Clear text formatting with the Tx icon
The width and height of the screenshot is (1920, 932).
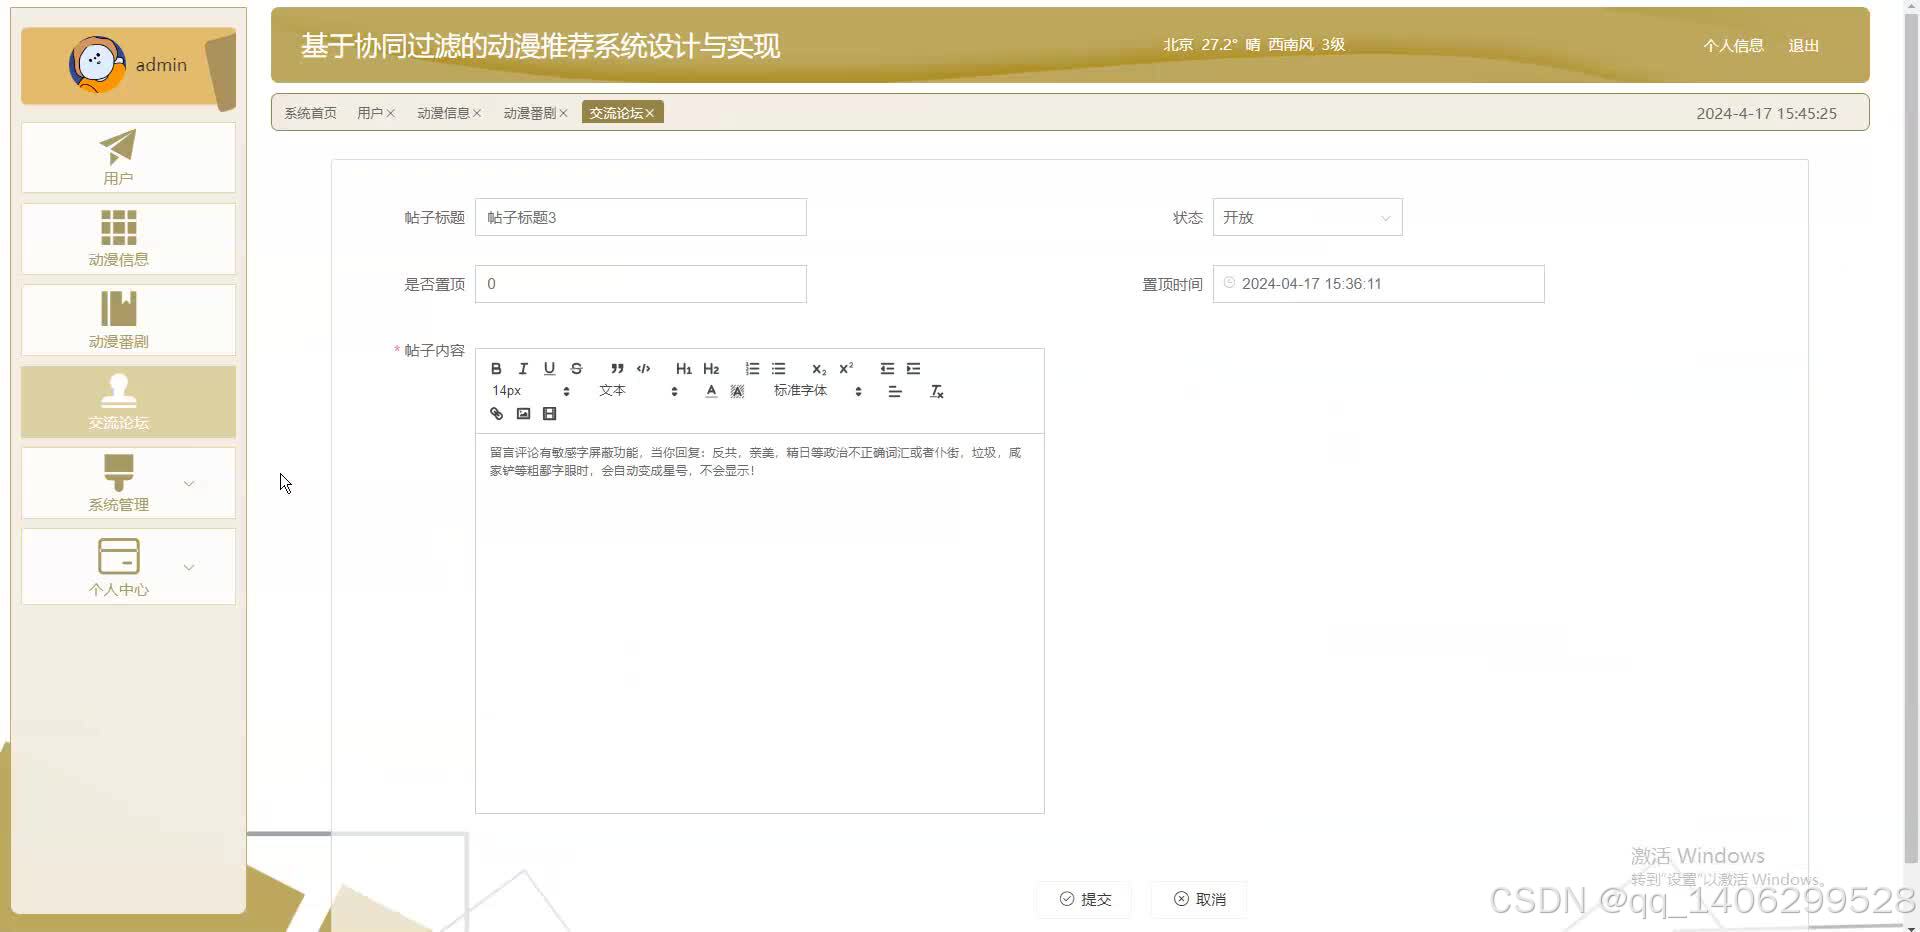click(937, 392)
